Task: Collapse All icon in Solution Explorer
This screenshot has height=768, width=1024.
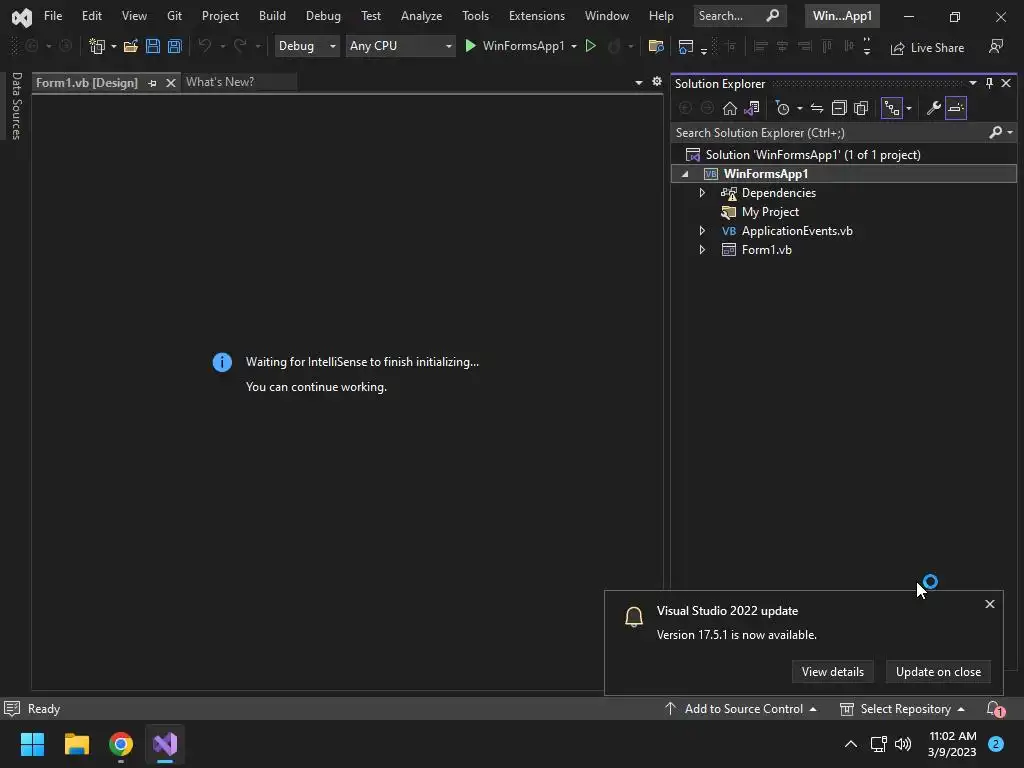Action: pyautogui.click(x=839, y=108)
